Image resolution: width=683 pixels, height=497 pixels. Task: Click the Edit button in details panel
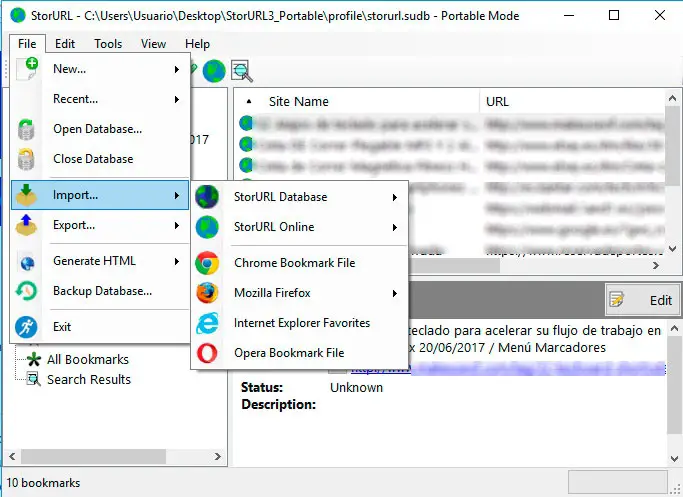[x=642, y=300]
